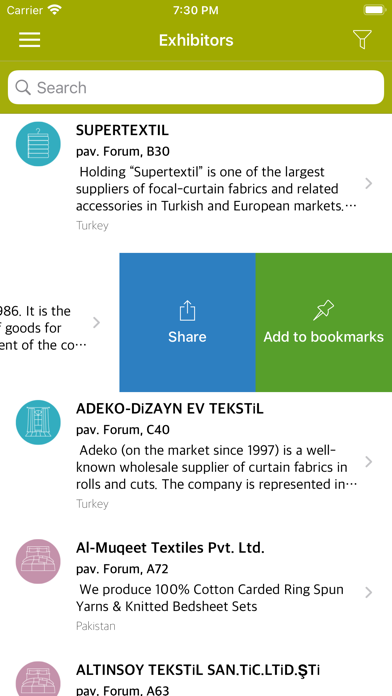The image size is (392, 696).
Task: Tap ADEKO-DiZAYN's curtain category icon
Action: [x=38, y=422]
